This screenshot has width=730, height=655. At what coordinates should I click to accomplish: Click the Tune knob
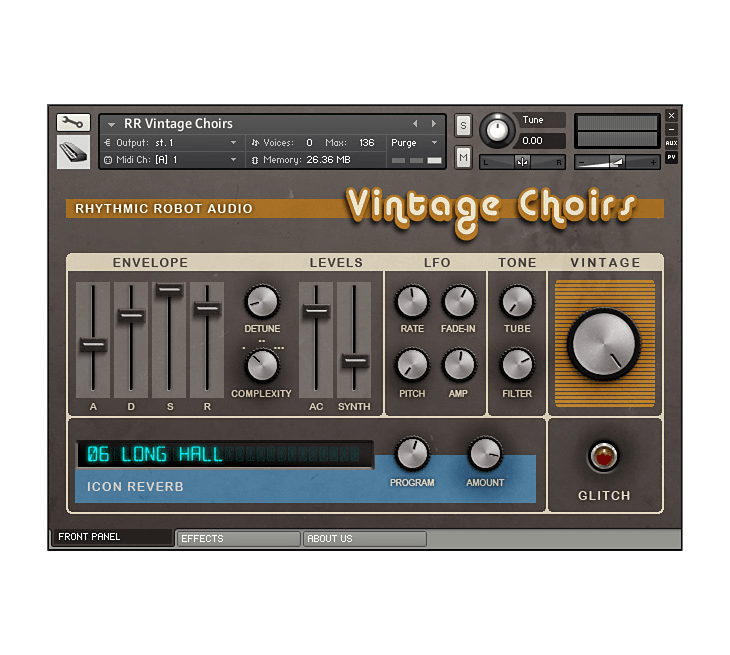497,130
